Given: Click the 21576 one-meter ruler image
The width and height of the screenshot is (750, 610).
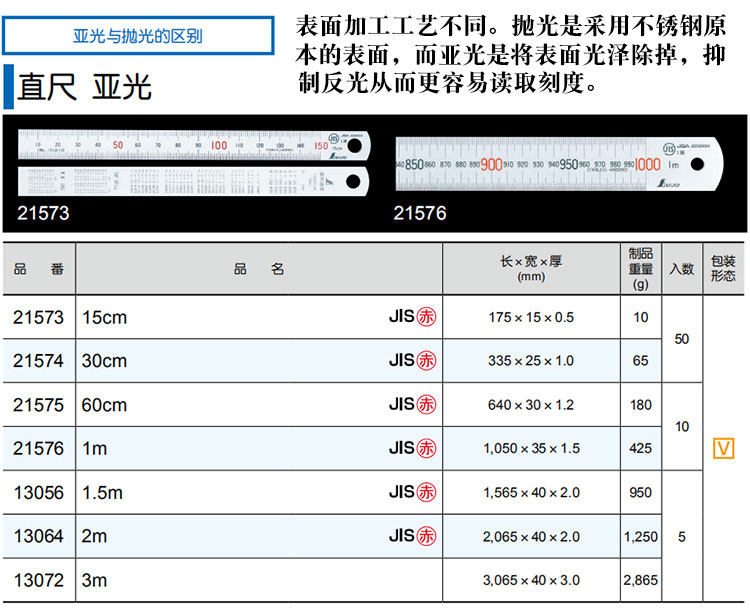Looking at the screenshot, I should coord(559,164).
